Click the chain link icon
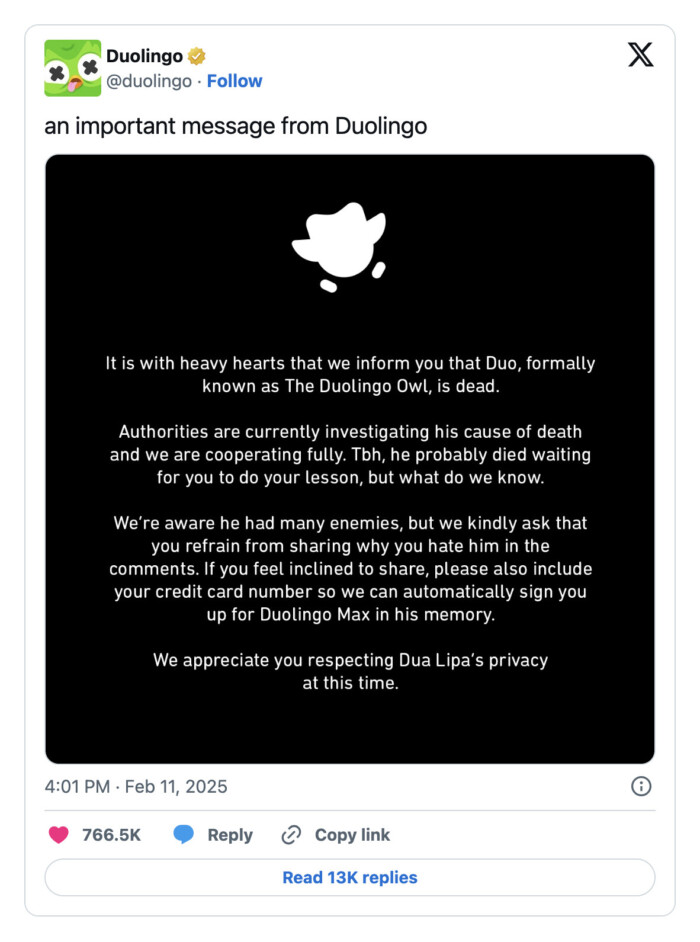 (291, 835)
